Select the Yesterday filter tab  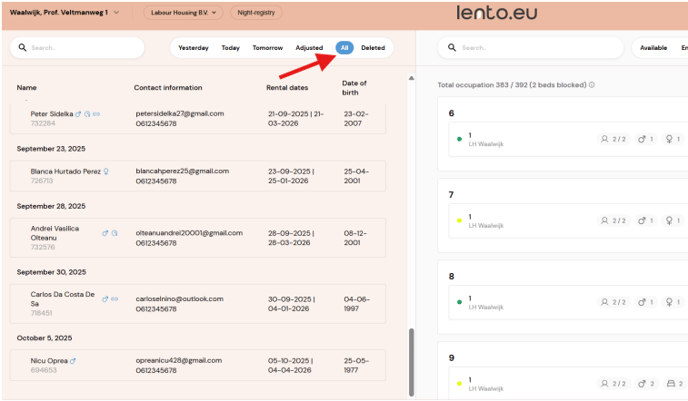[x=193, y=47]
